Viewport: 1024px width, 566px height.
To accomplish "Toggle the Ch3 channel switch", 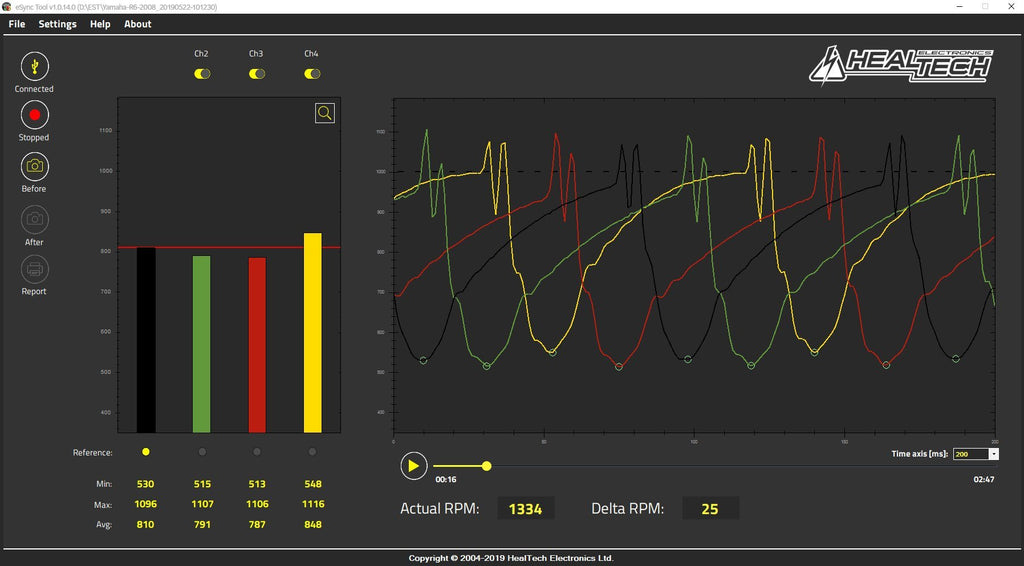I will pyautogui.click(x=257, y=74).
